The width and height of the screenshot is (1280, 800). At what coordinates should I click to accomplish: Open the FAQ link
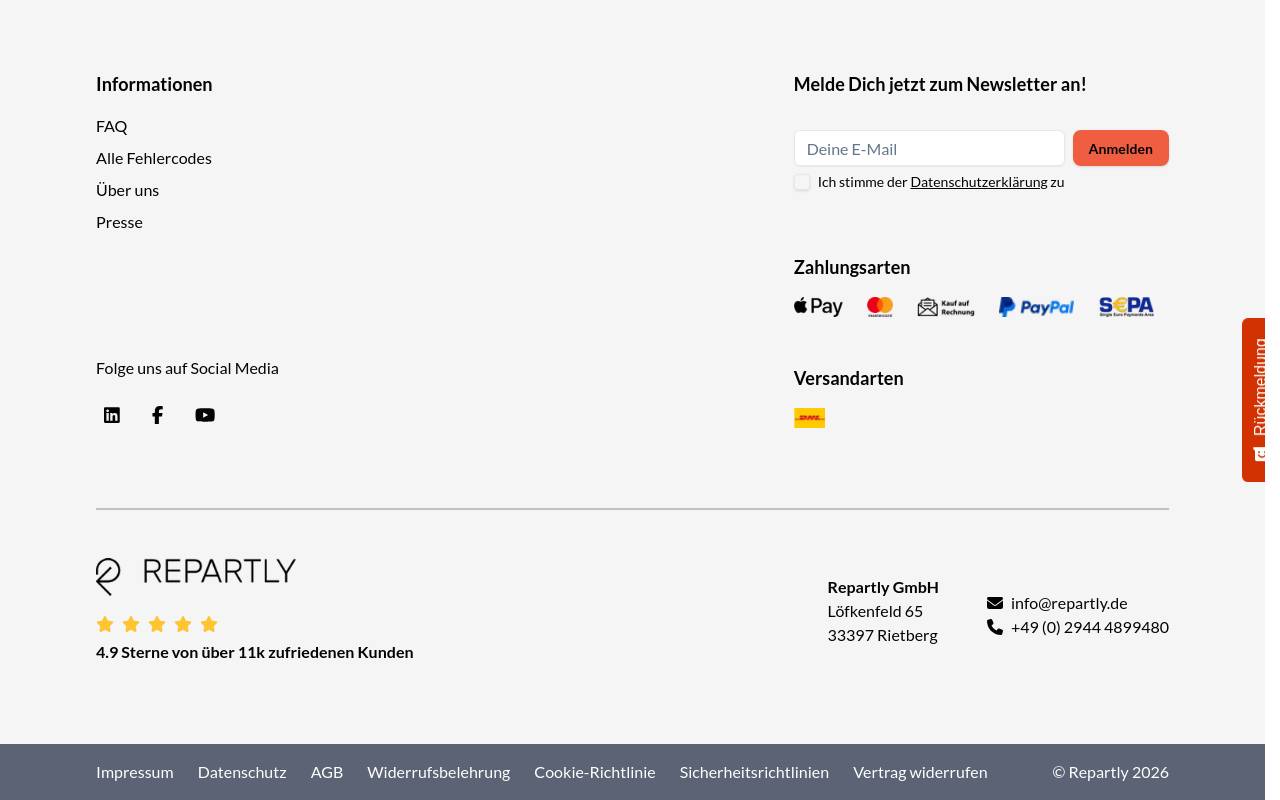point(112,126)
